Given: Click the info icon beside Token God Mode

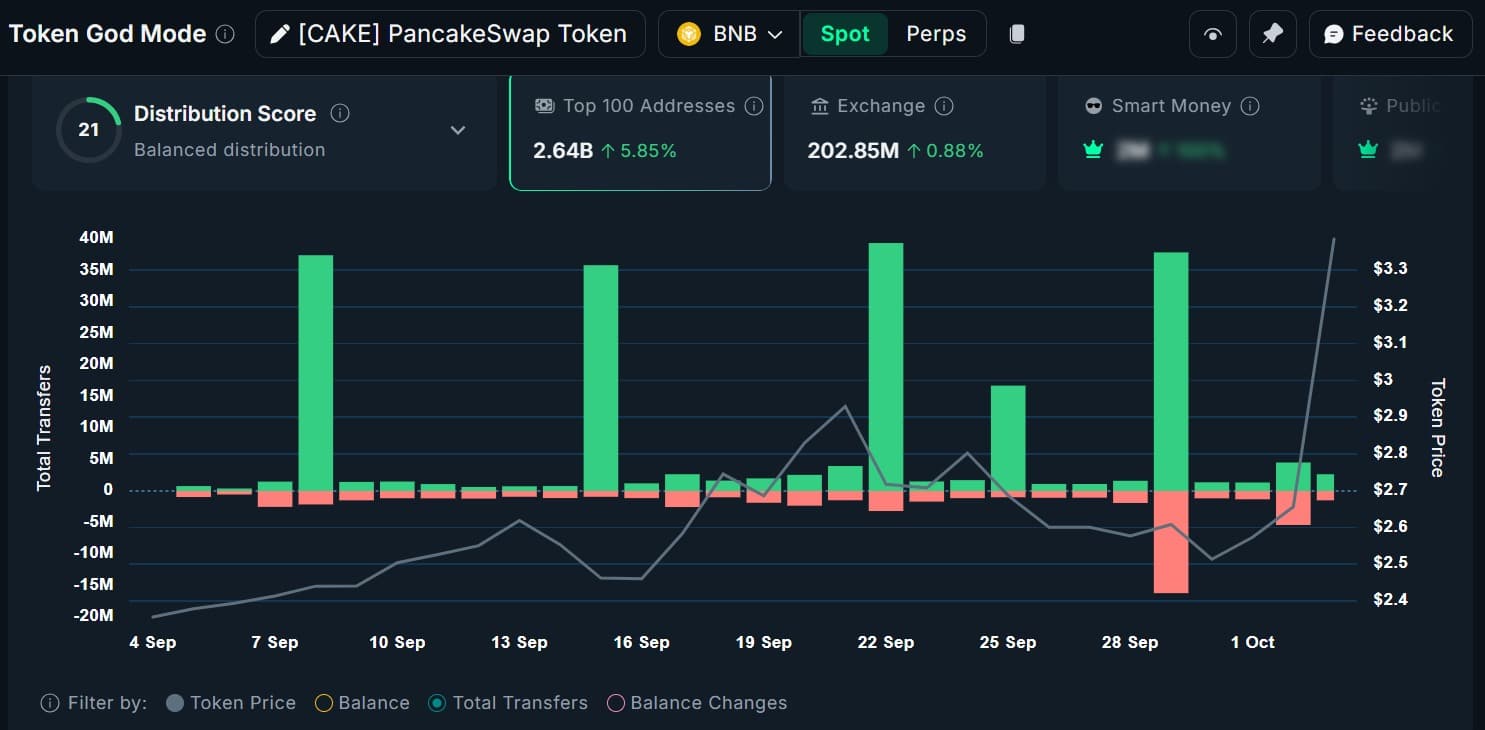Looking at the screenshot, I should [226, 34].
